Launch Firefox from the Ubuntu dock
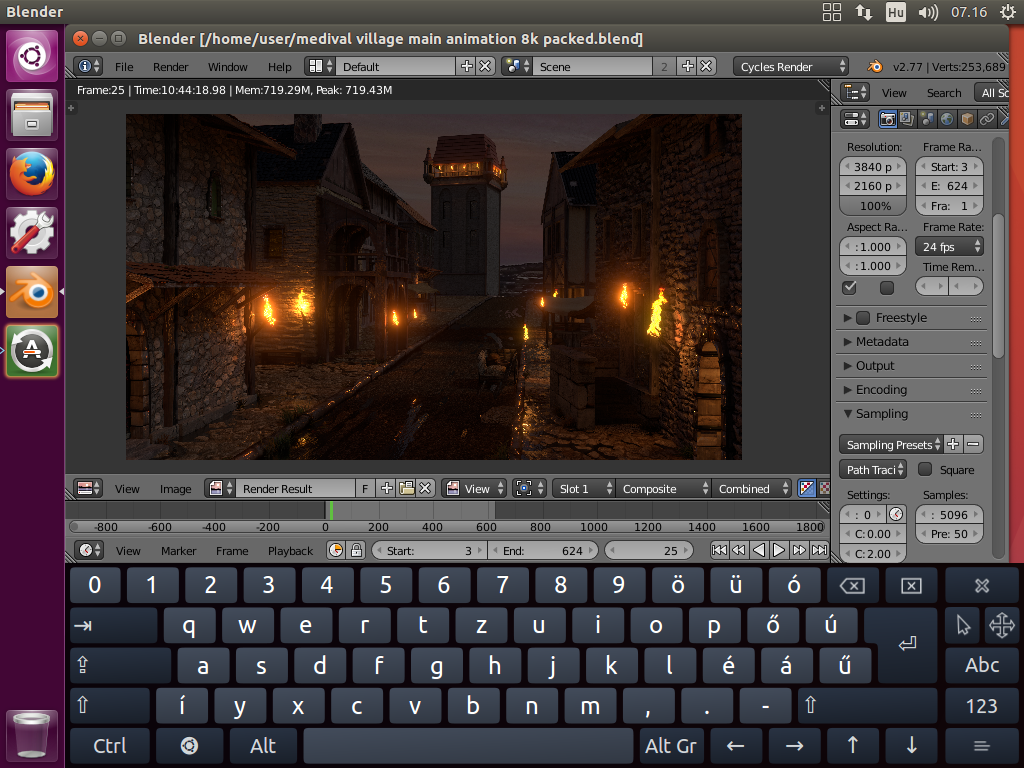Screen dimensions: 1024x768 (32, 174)
